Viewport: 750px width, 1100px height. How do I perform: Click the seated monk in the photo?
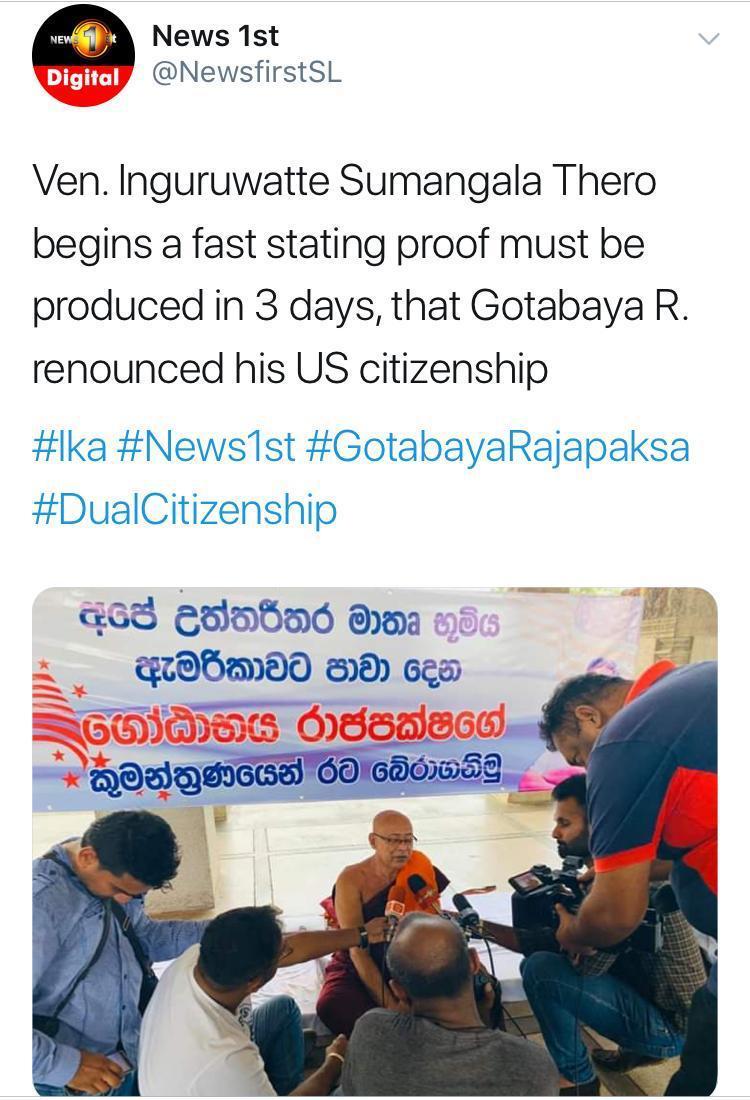[380, 919]
